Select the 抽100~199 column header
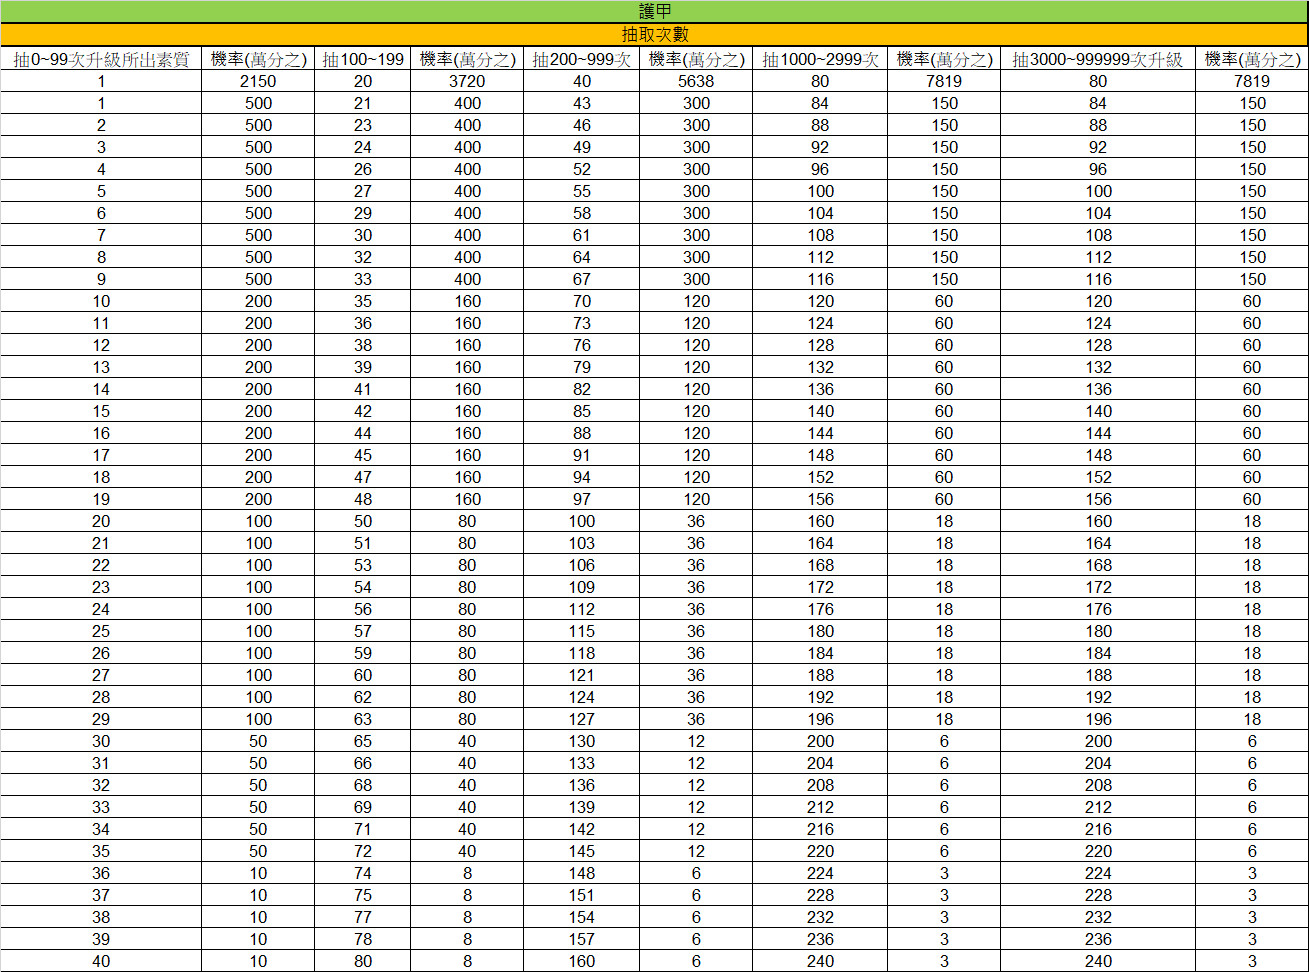 click(363, 59)
